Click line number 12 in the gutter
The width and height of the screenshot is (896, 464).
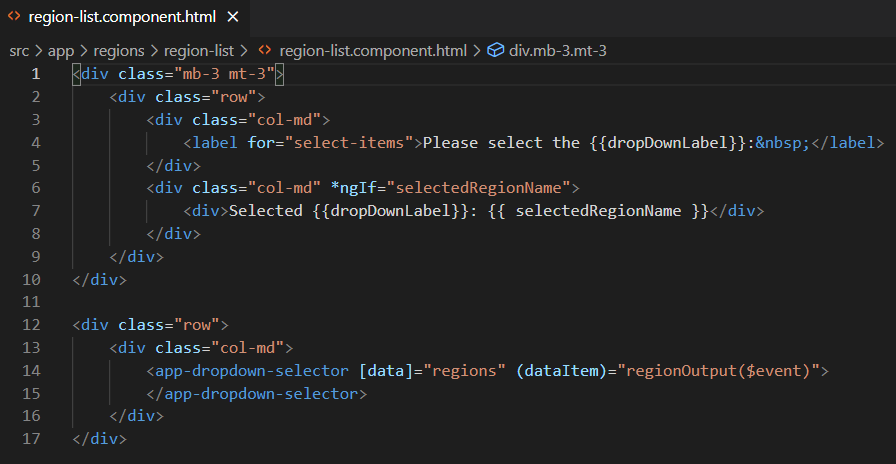click(32, 325)
